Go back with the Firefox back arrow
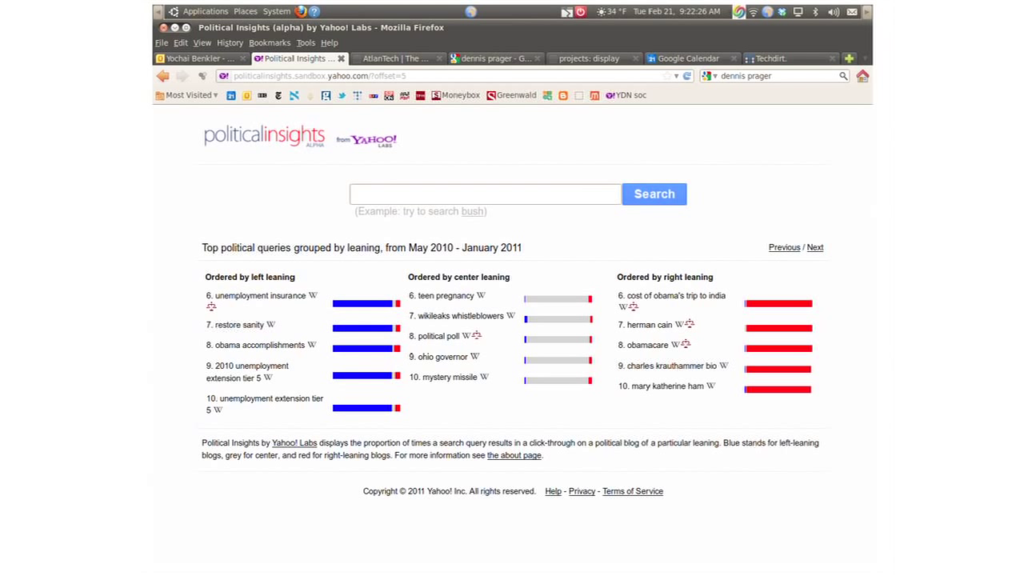1024x576 pixels. pos(163,76)
